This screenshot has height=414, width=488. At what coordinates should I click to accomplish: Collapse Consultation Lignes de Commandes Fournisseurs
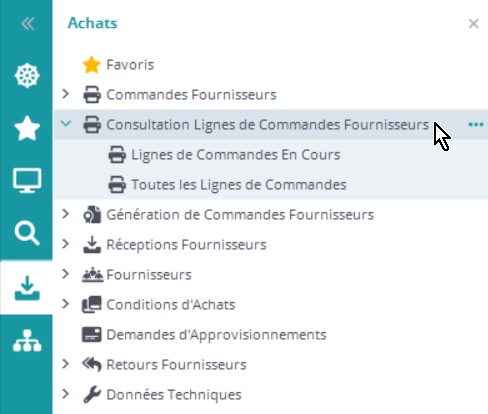click(x=66, y=124)
